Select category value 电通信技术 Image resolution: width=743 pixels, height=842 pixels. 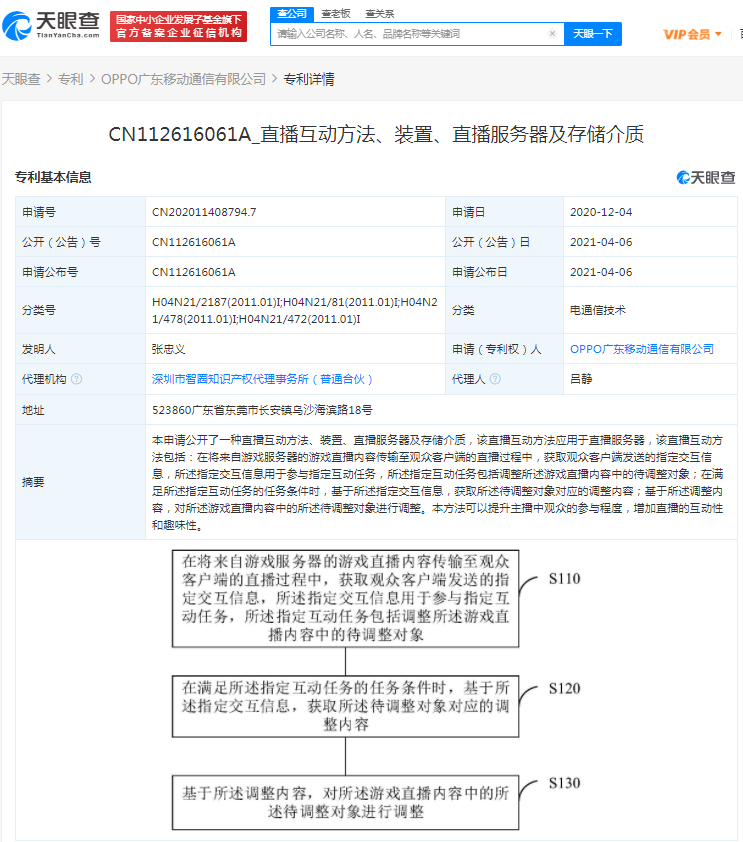click(598, 310)
